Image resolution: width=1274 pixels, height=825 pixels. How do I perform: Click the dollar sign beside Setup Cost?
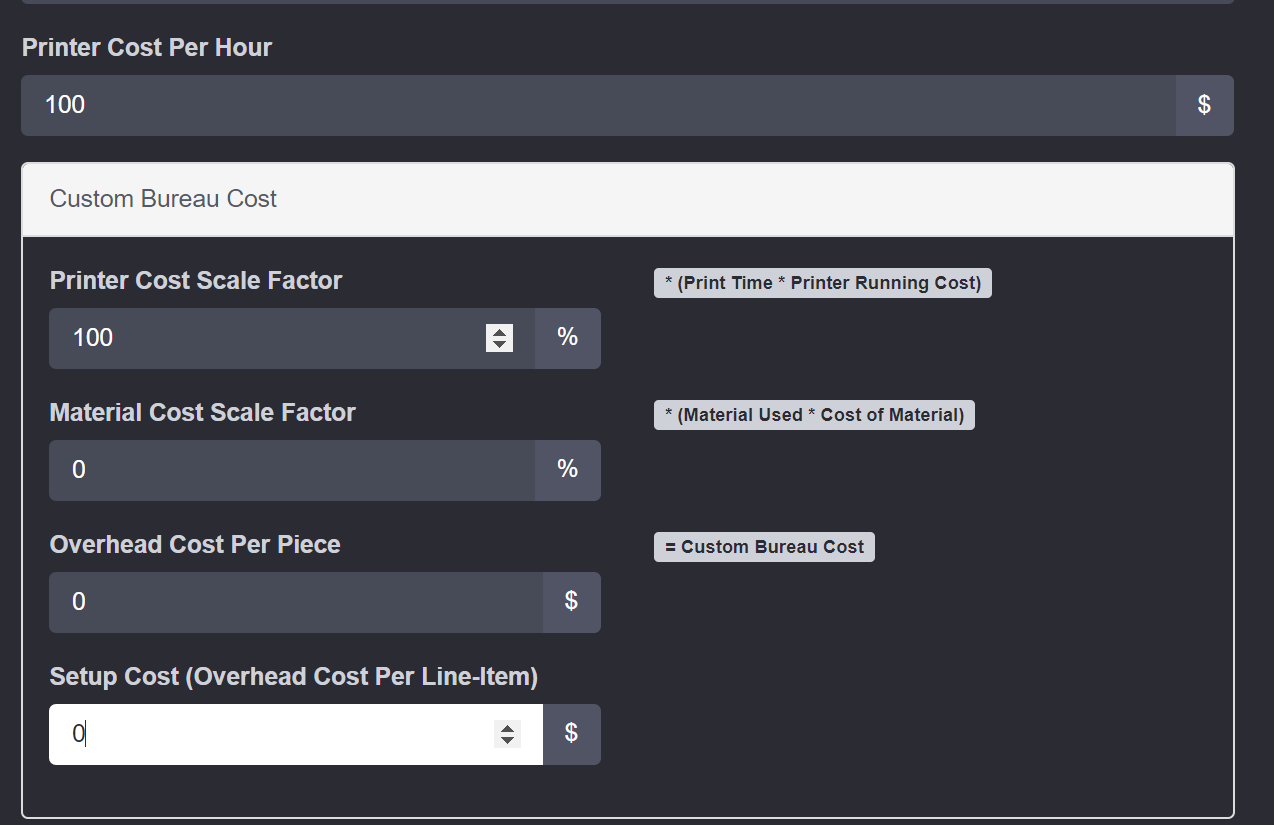point(571,734)
